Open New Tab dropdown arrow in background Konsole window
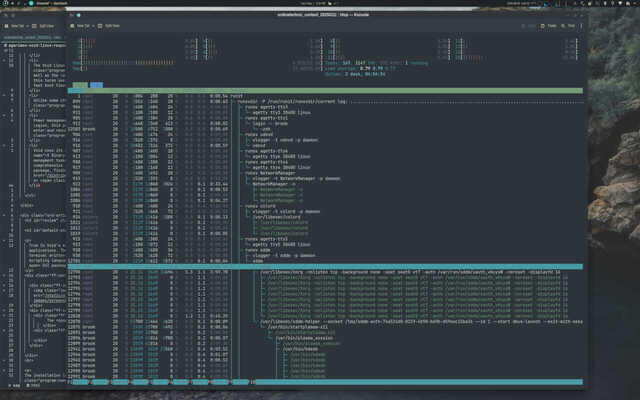 pos(27,26)
